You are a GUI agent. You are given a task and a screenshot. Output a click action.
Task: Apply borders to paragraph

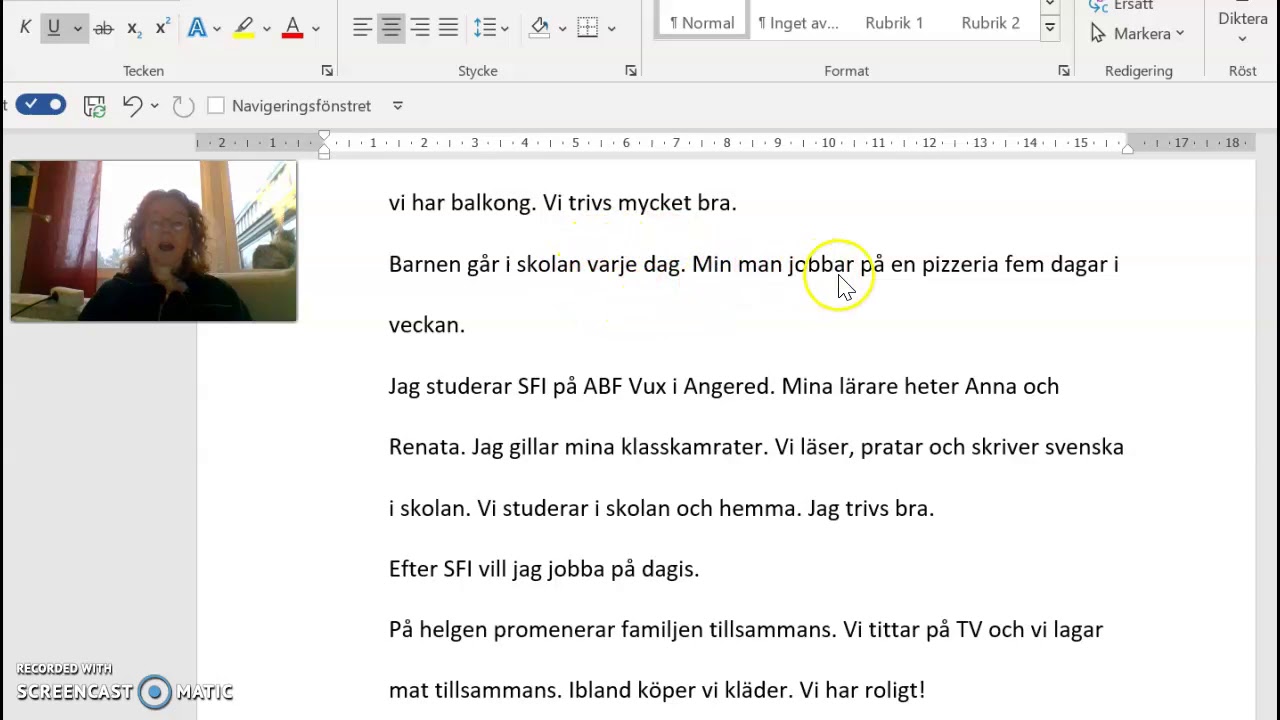coord(588,28)
